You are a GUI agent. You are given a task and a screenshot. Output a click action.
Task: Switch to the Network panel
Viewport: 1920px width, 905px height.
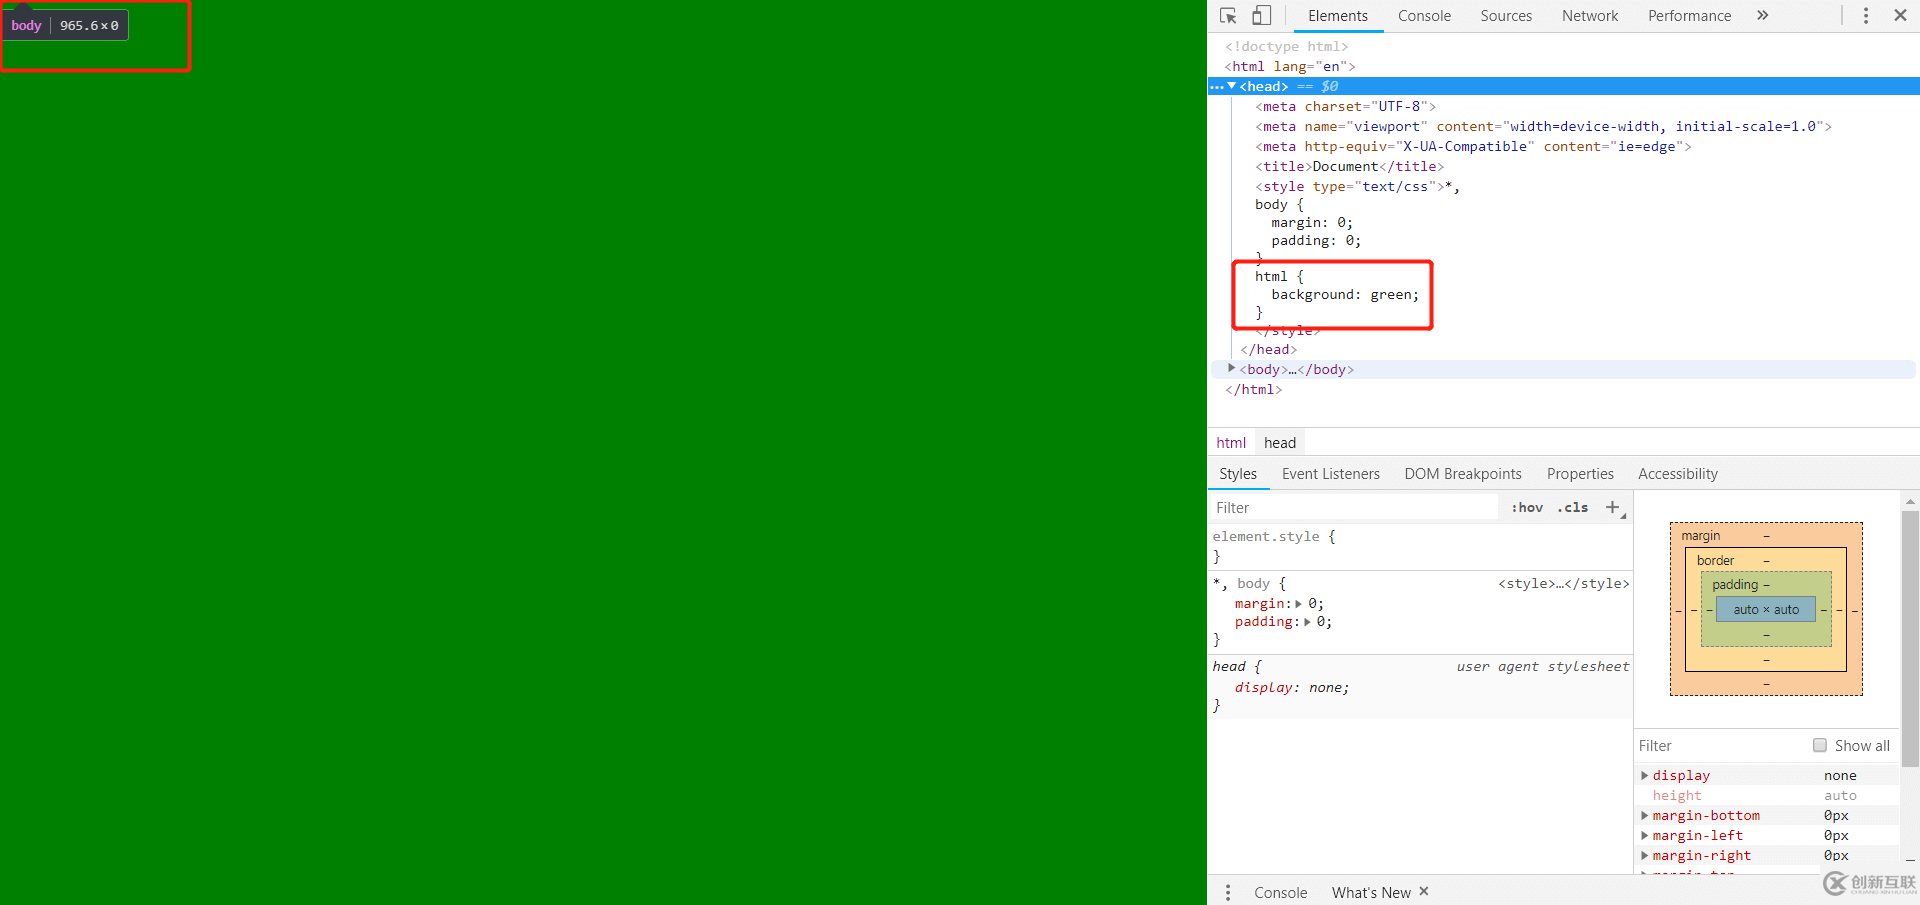coord(1589,15)
